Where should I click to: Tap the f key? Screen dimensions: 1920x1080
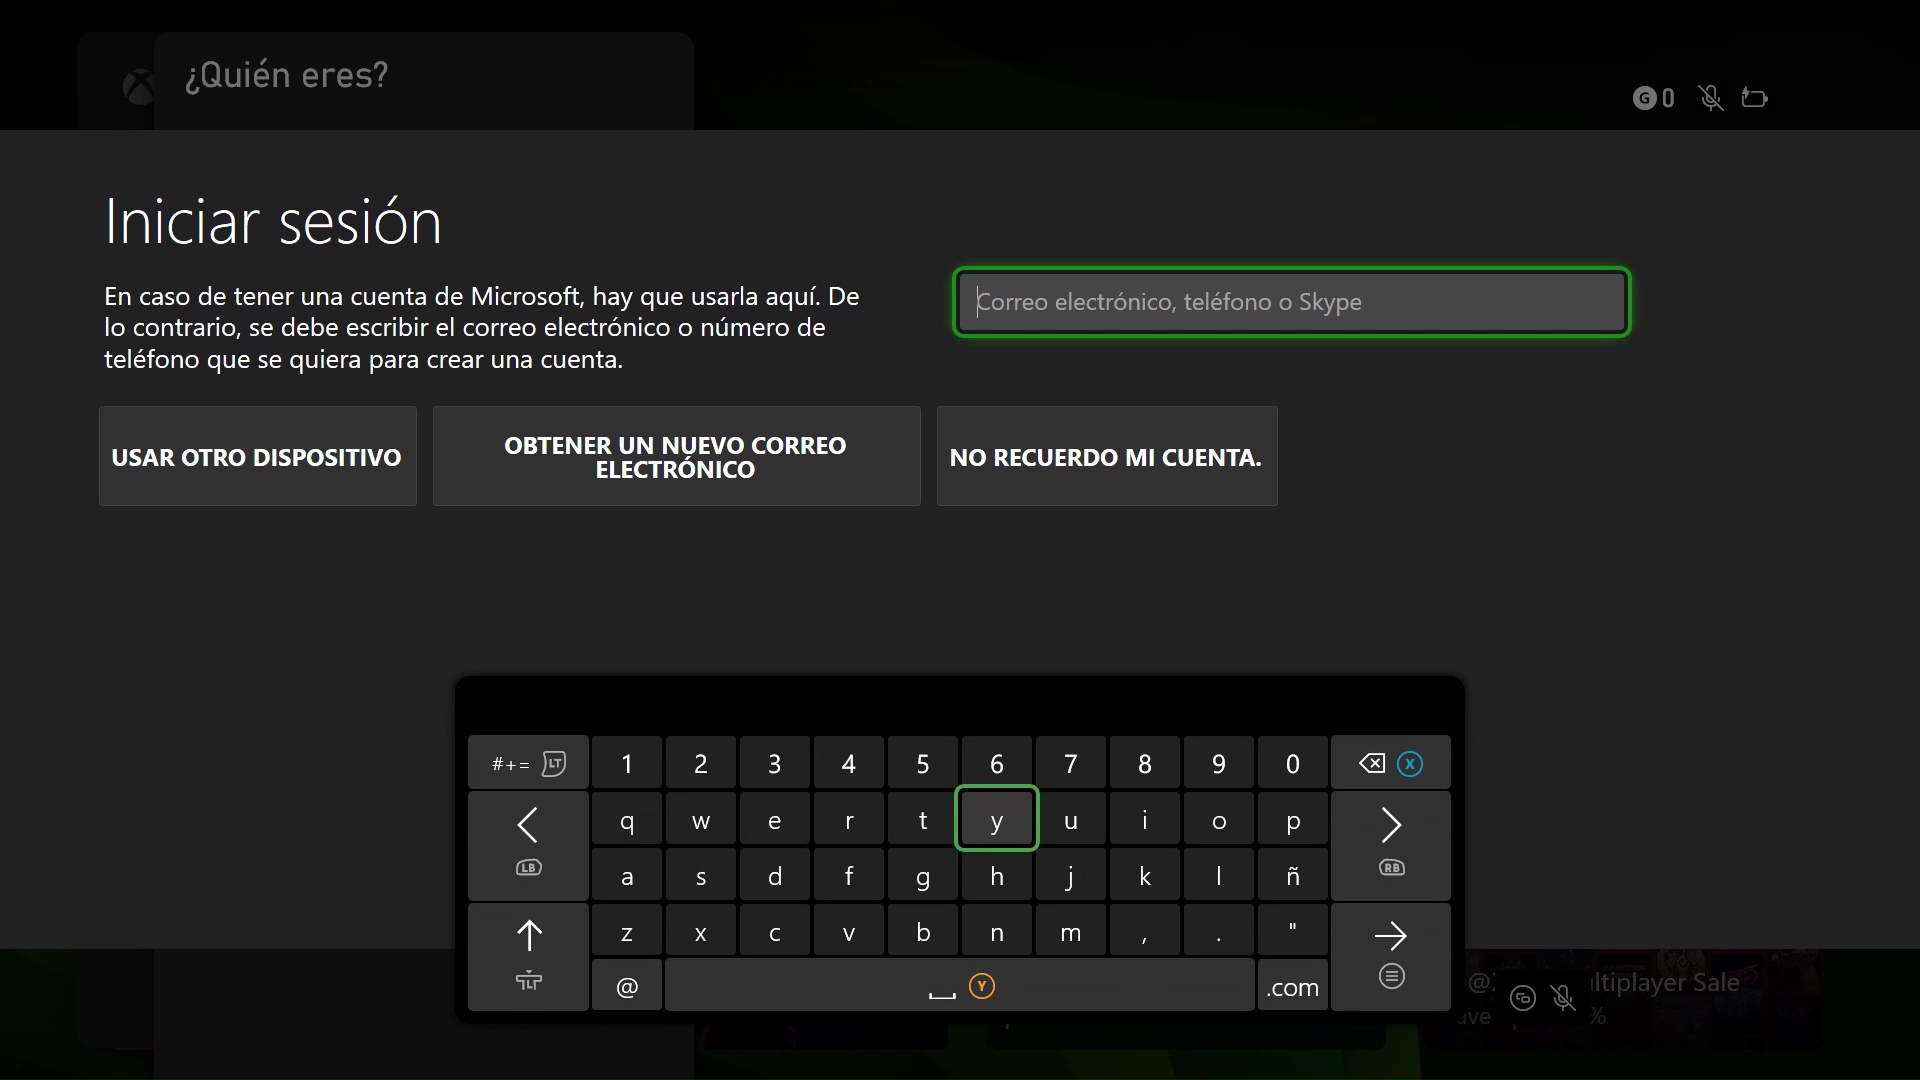849,876
